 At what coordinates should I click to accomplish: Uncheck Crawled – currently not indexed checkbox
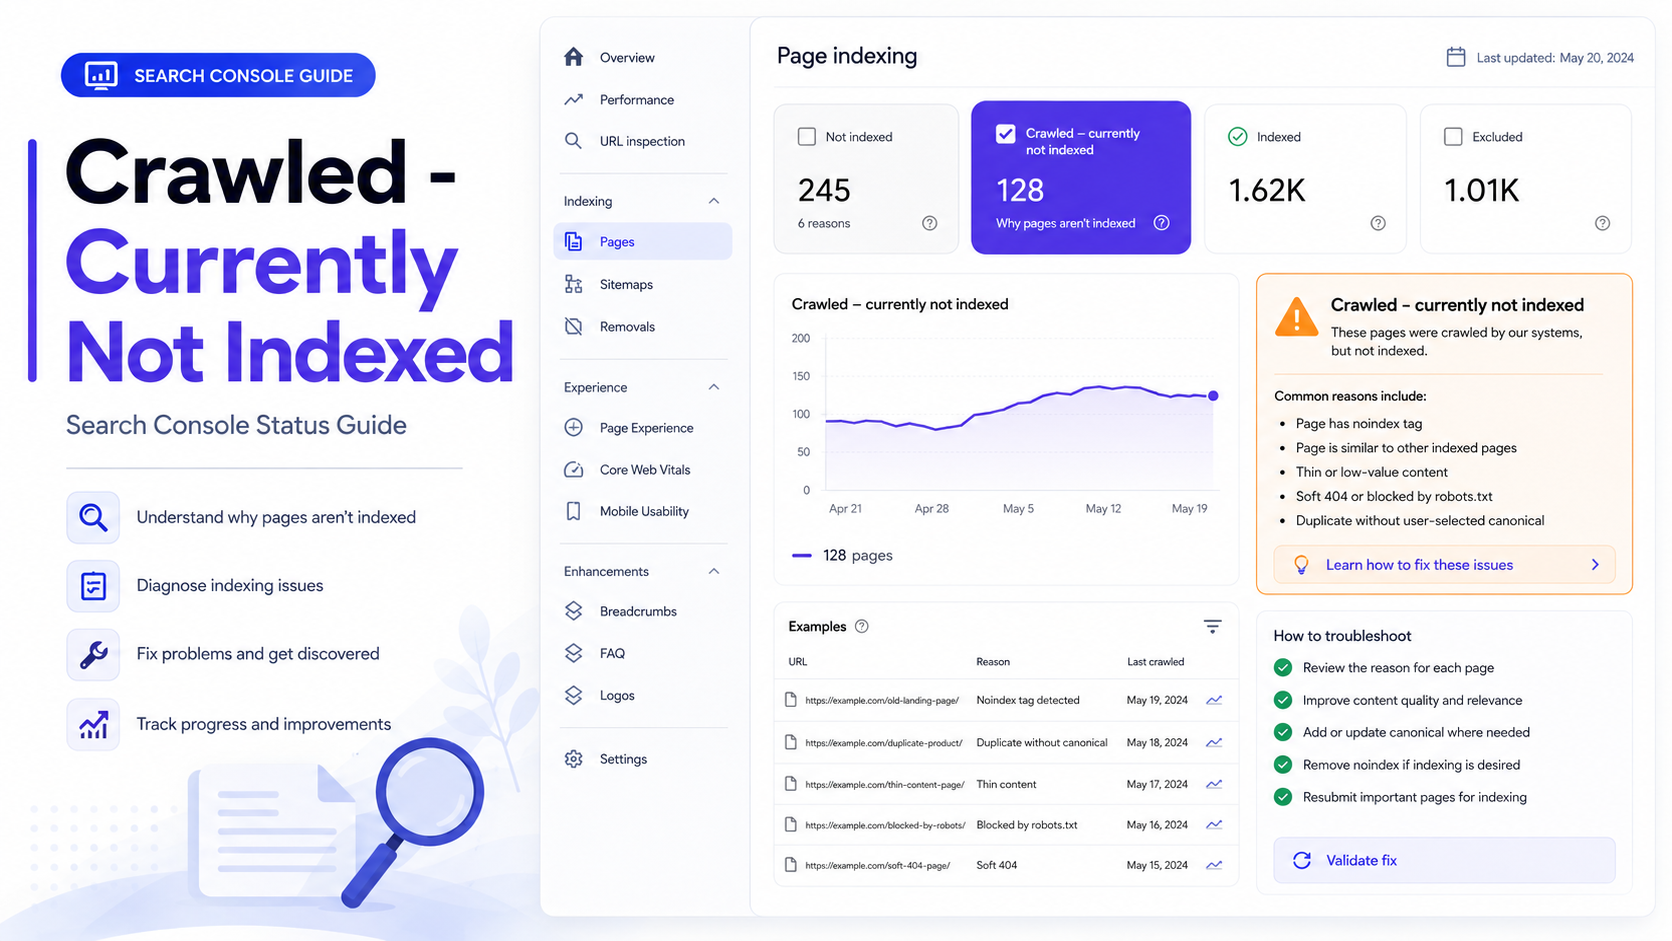point(1006,134)
